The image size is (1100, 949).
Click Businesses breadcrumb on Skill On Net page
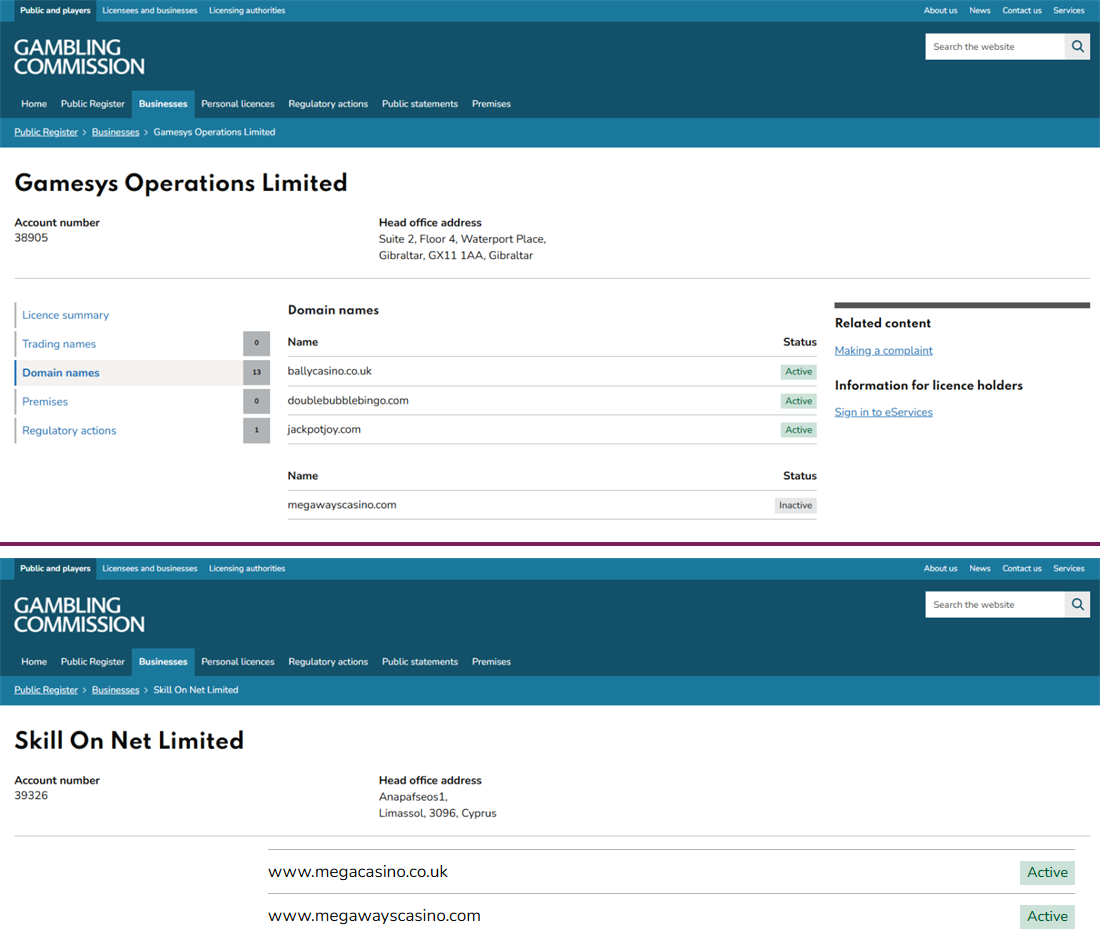(x=115, y=689)
